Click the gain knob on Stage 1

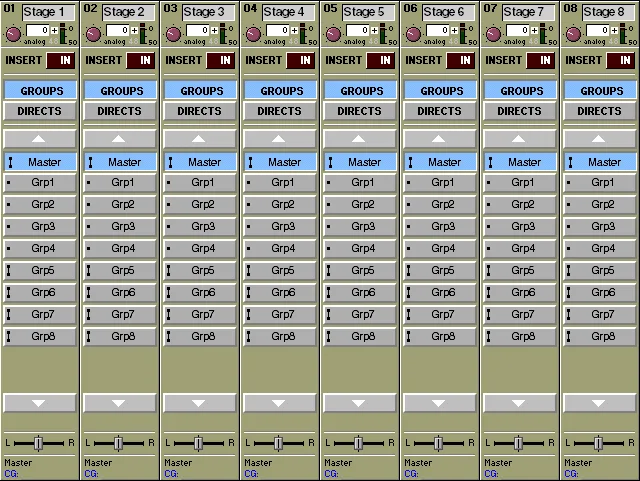(x=13, y=34)
